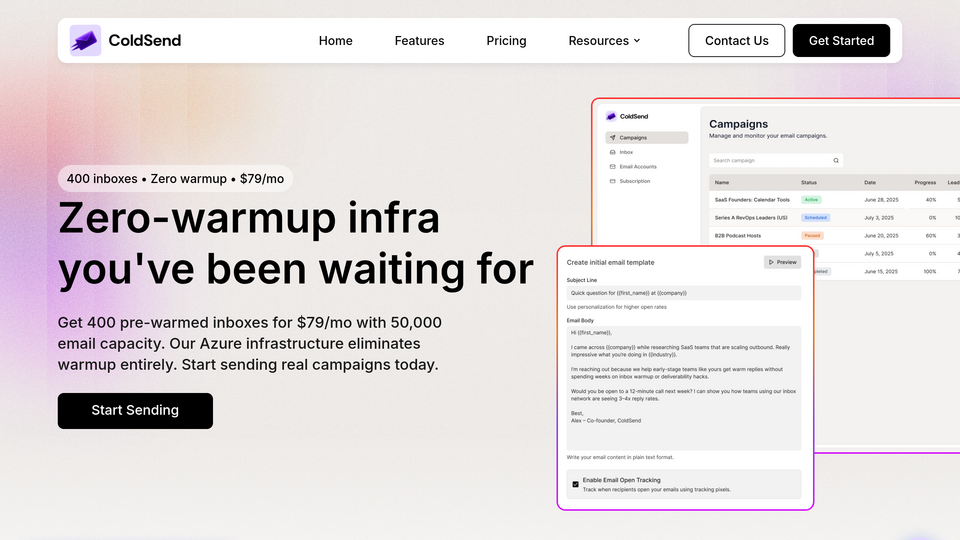Viewport: 960px width, 540px height.
Task: Click 'Series A RevOps Leaders (US)' campaign row
Action: tap(834, 217)
